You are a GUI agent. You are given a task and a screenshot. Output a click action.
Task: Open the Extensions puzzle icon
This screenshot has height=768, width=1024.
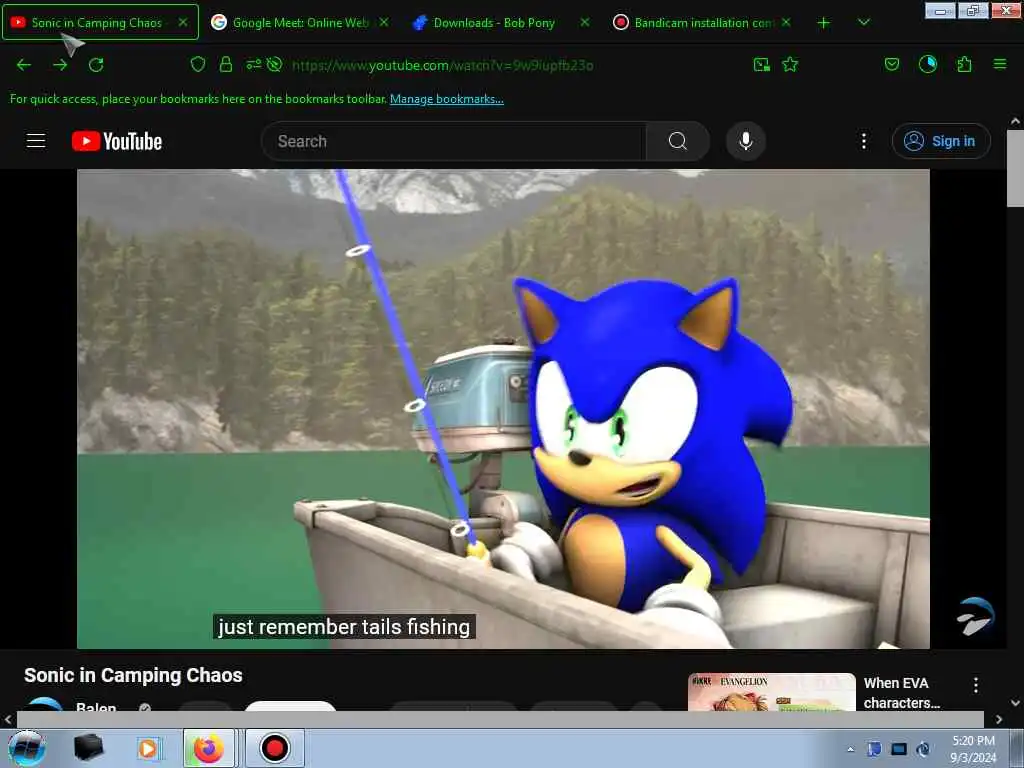tap(964, 64)
